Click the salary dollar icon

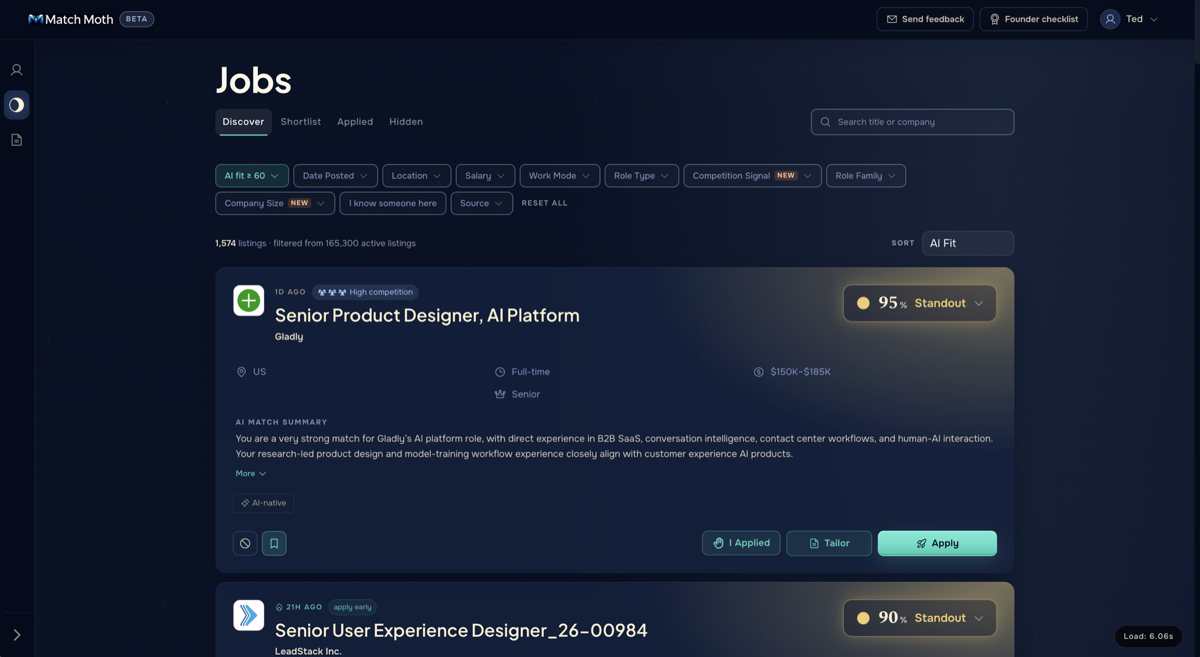coord(759,372)
